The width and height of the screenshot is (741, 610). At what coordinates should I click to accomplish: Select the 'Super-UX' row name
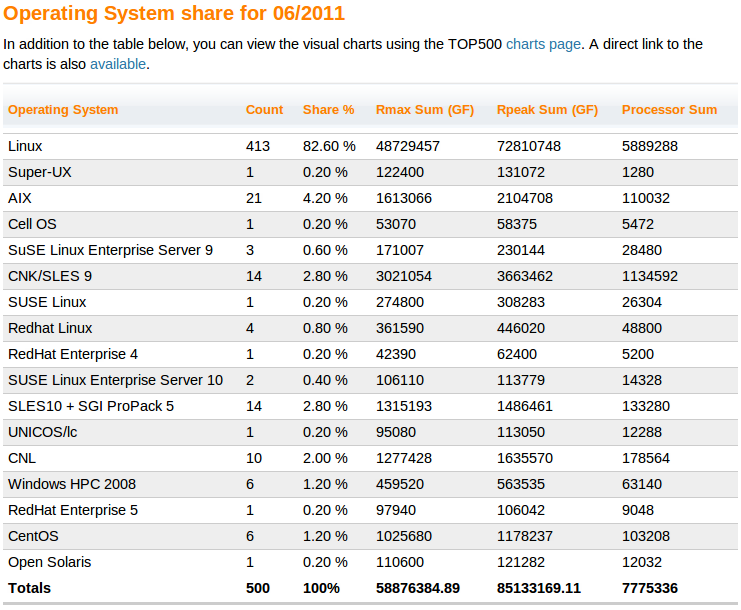(40, 172)
